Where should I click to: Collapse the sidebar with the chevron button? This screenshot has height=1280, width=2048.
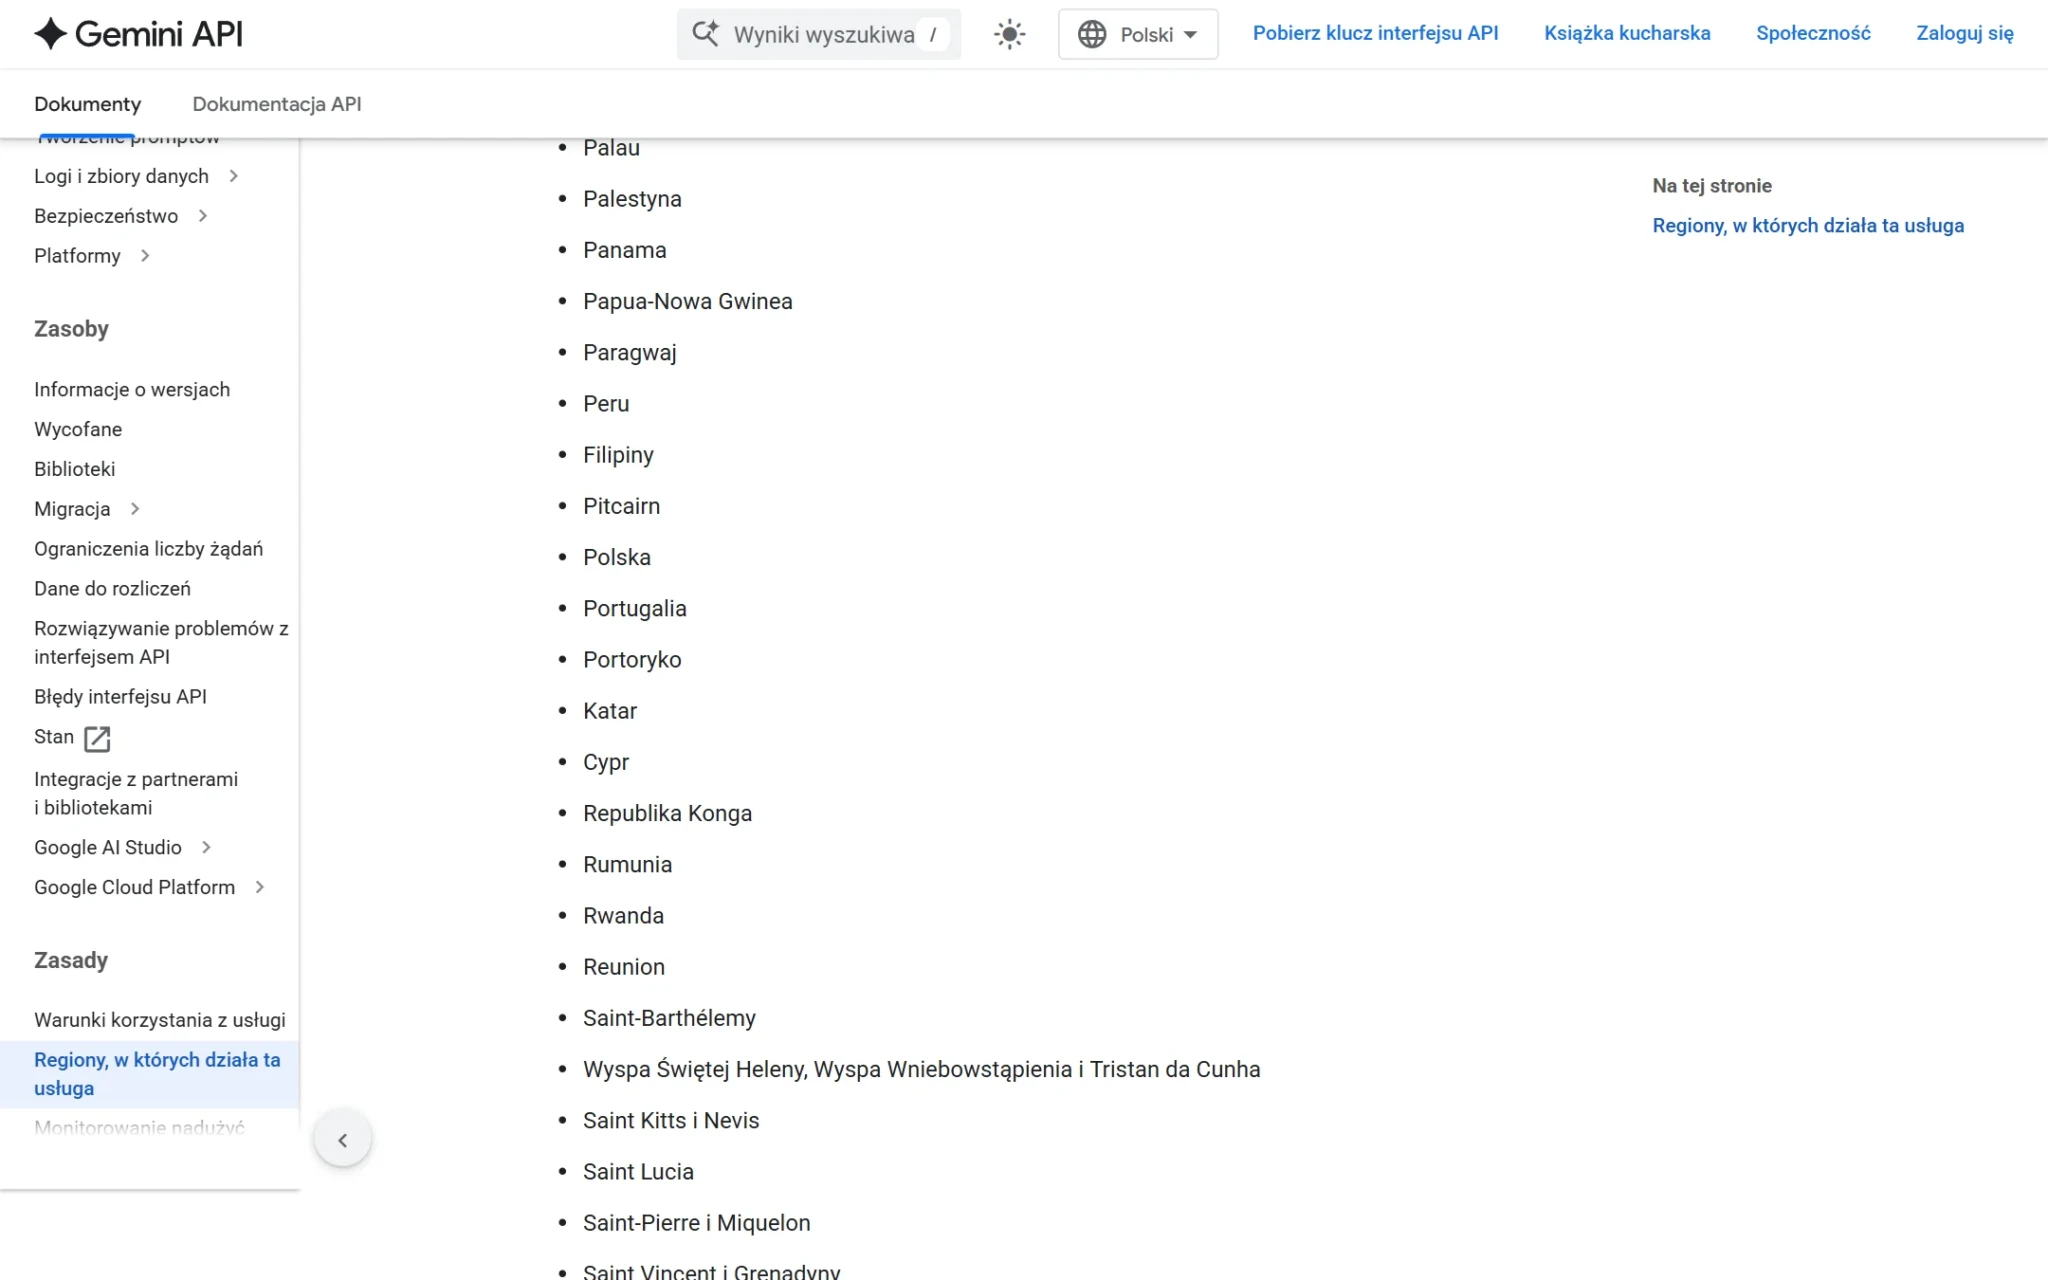(x=343, y=1139)
